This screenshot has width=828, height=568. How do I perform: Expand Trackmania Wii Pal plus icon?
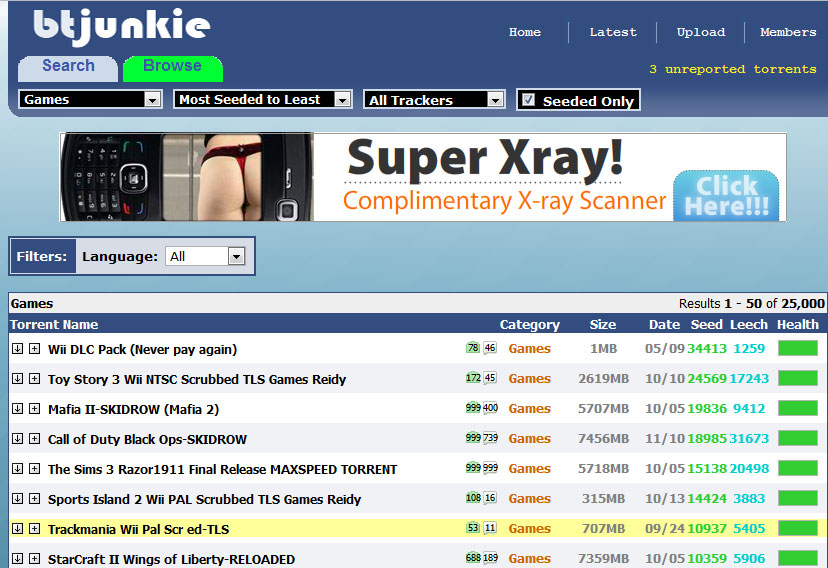(x=34, y=528)
